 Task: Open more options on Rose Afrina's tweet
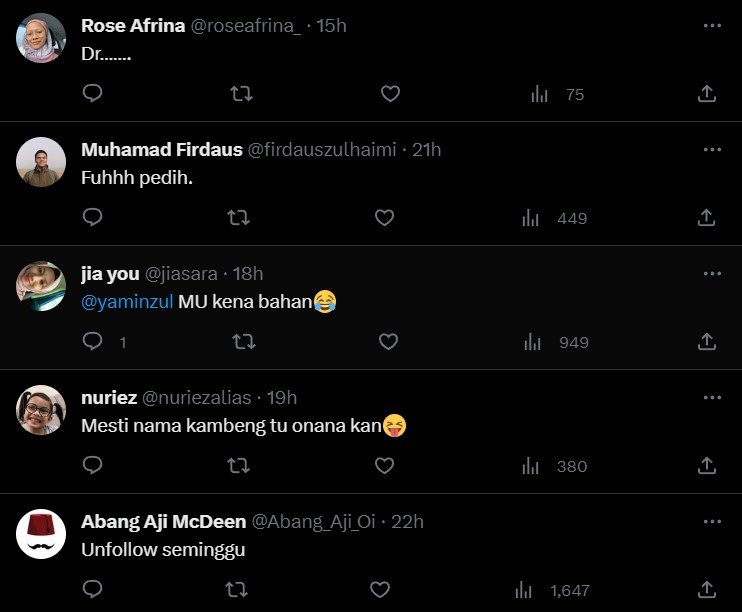(712, 25)
